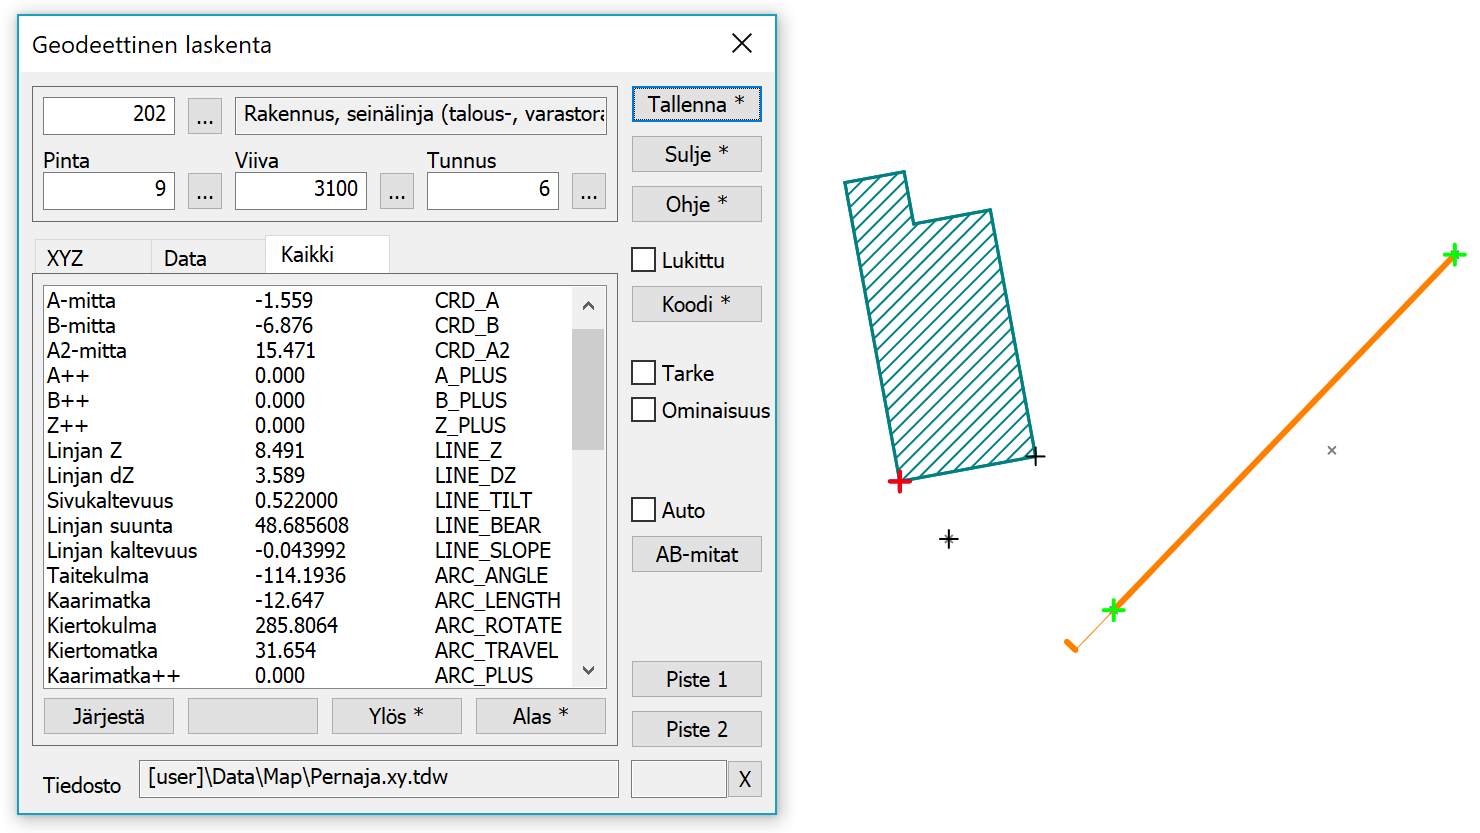Click the red cross marker at building corner
1480x833 pixels.
tap(900, 482)
